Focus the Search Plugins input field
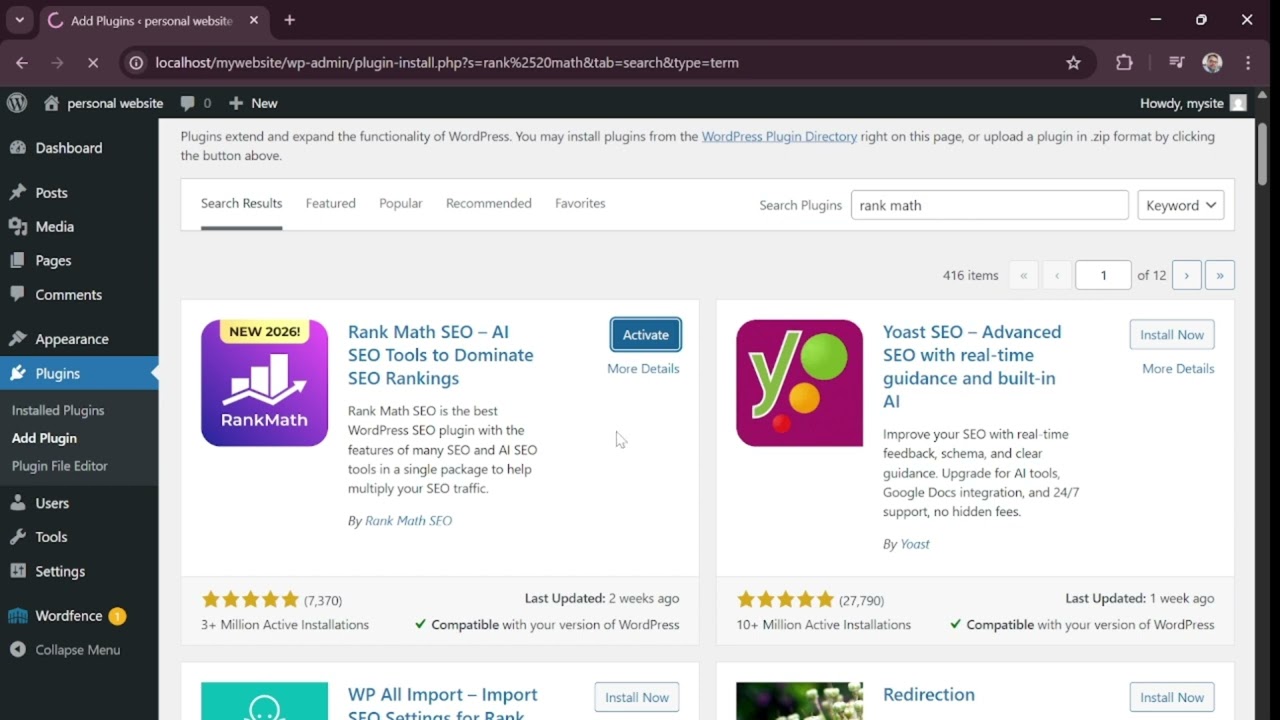Screen dimensions: 1280x720 (990, 205)
